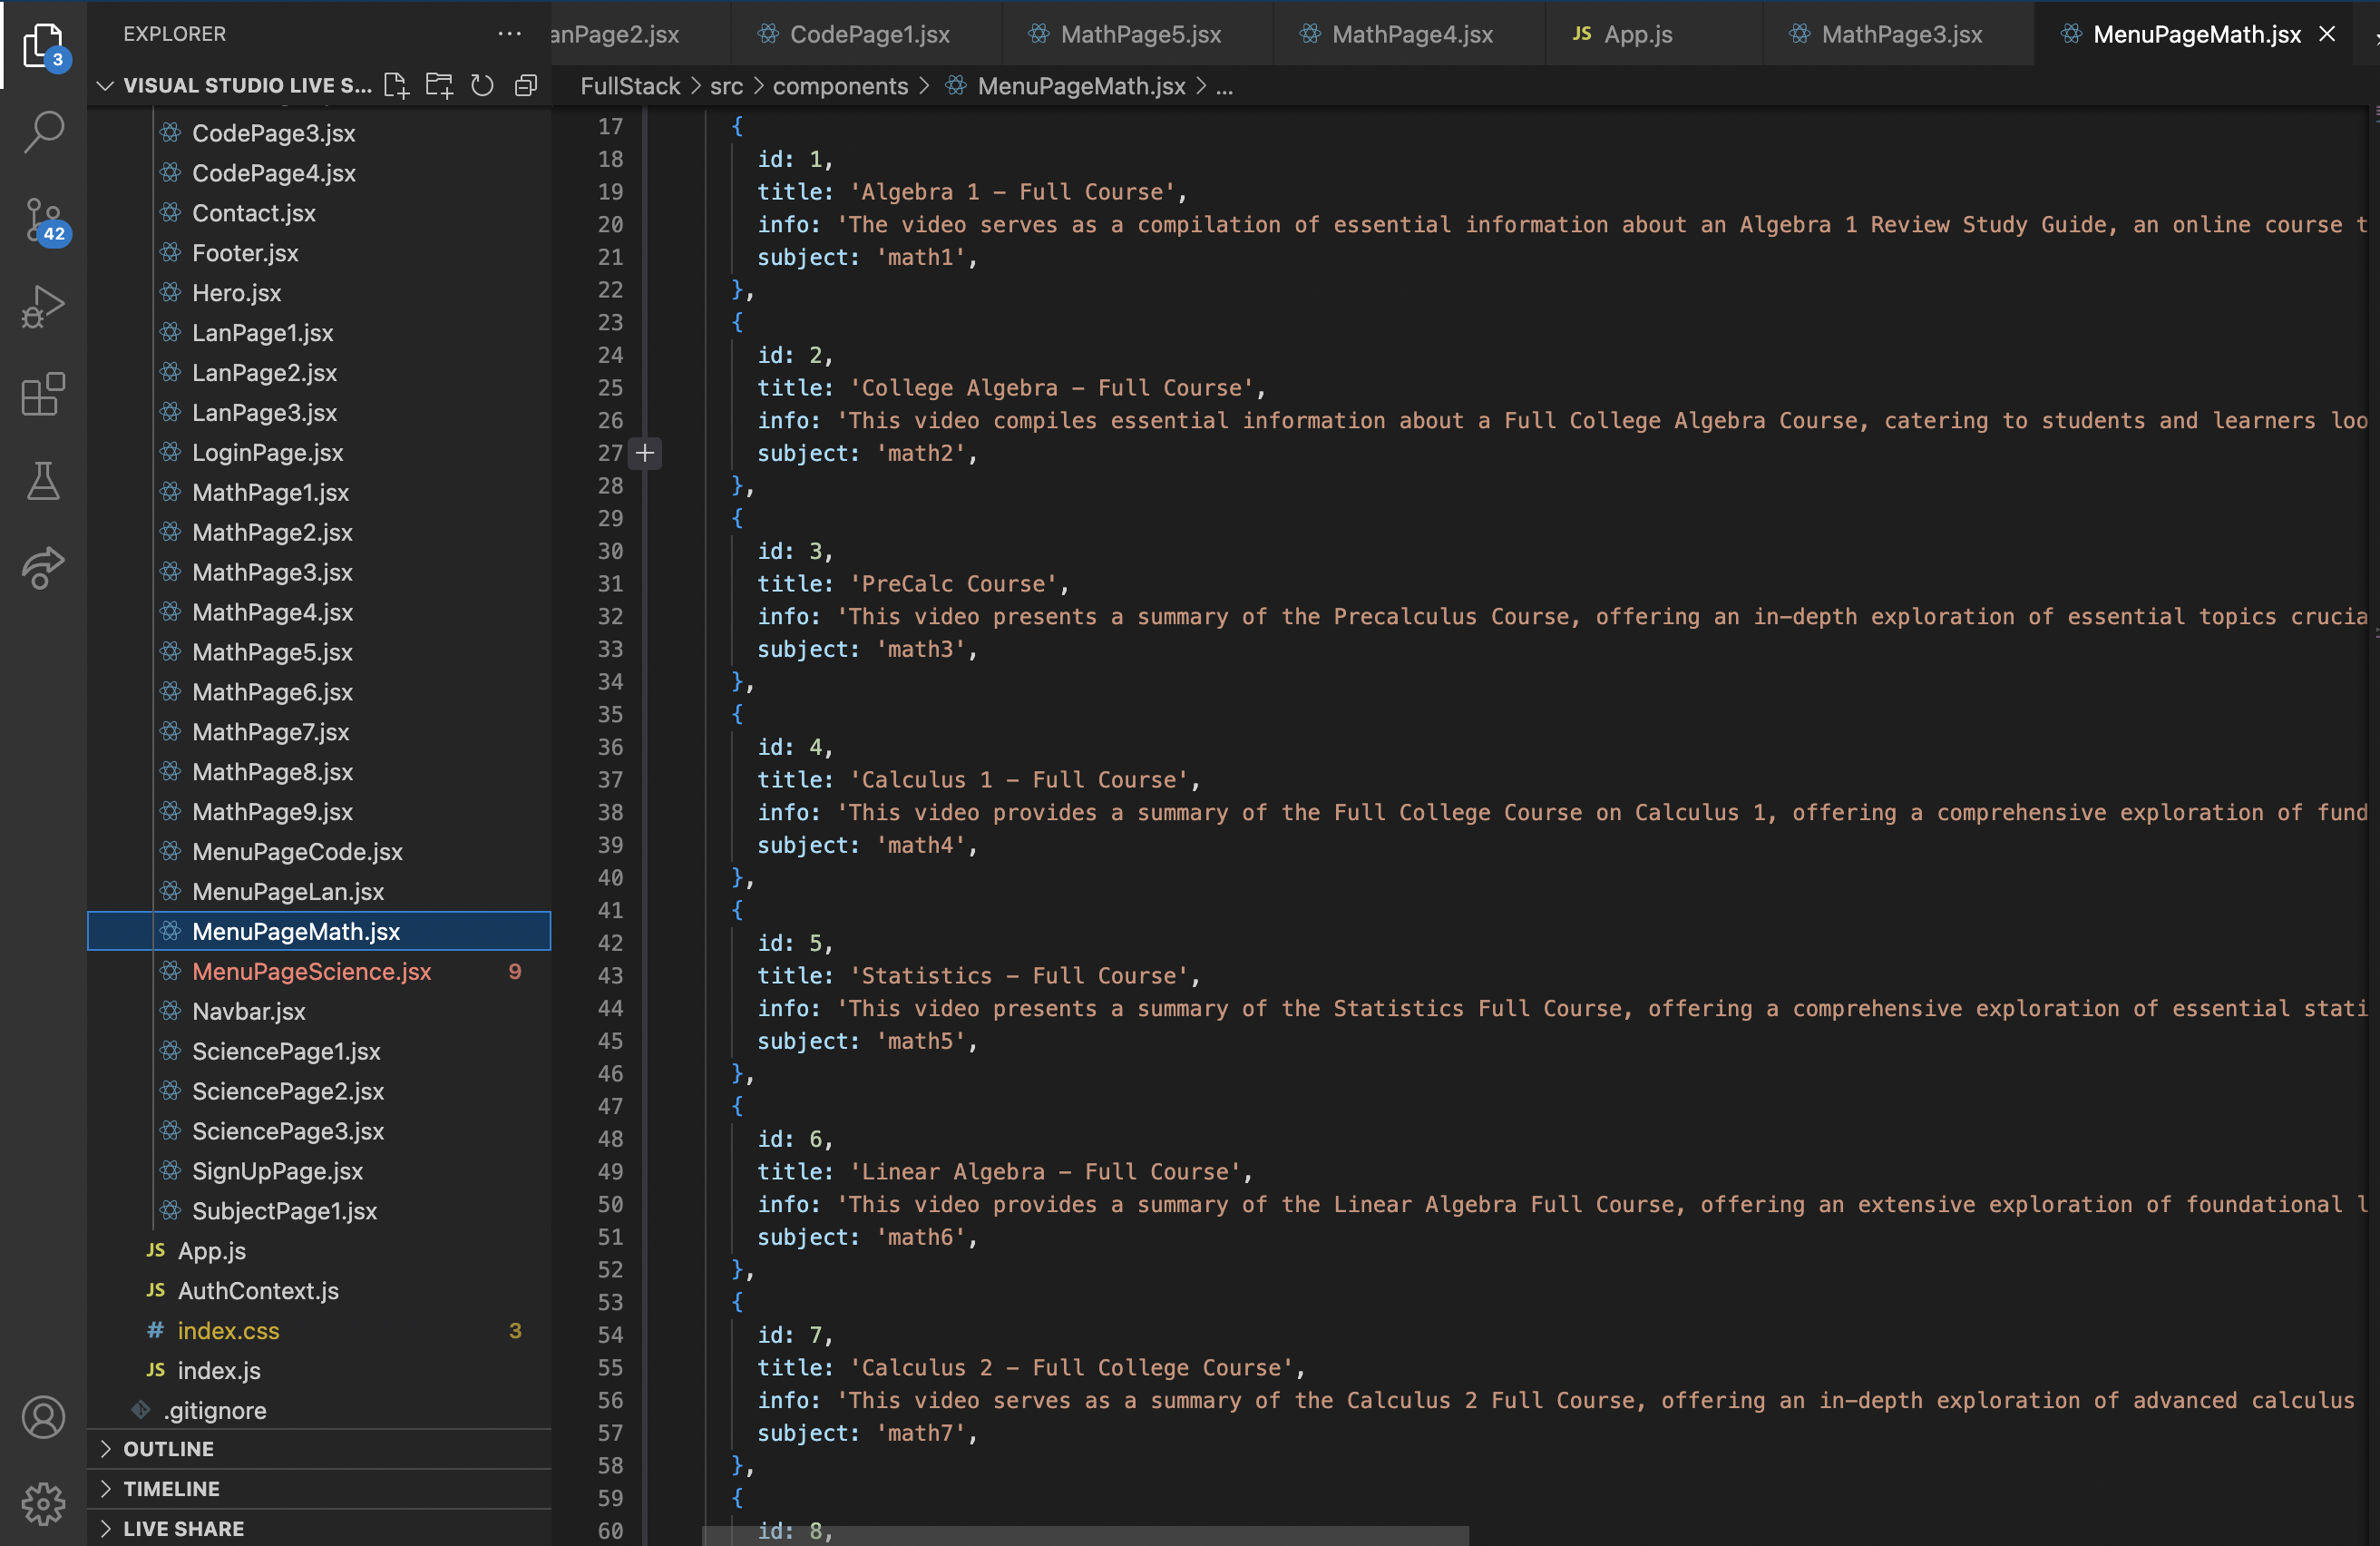This screenshot has width=2380, height=1546.
Task: Click the New File icon in explorer header
Action: 396,86
